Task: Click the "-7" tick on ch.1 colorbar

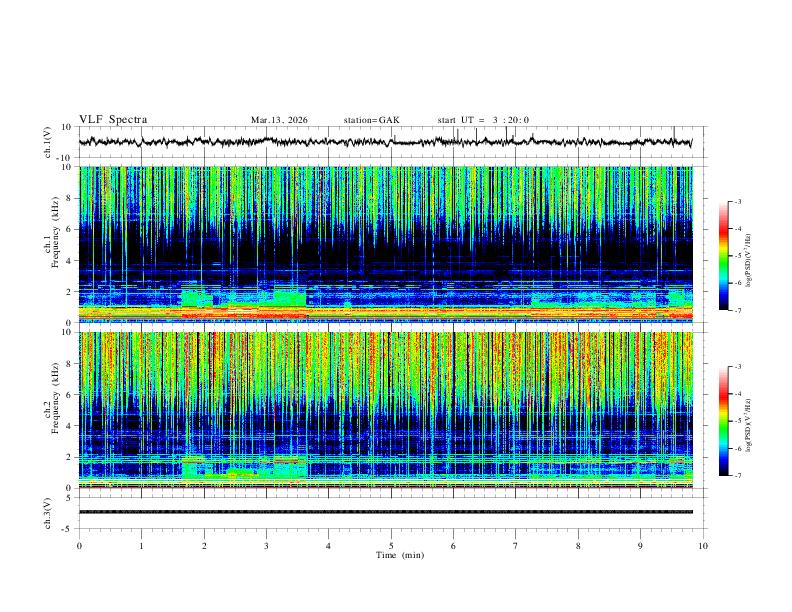Action: [x=738, y=311]
